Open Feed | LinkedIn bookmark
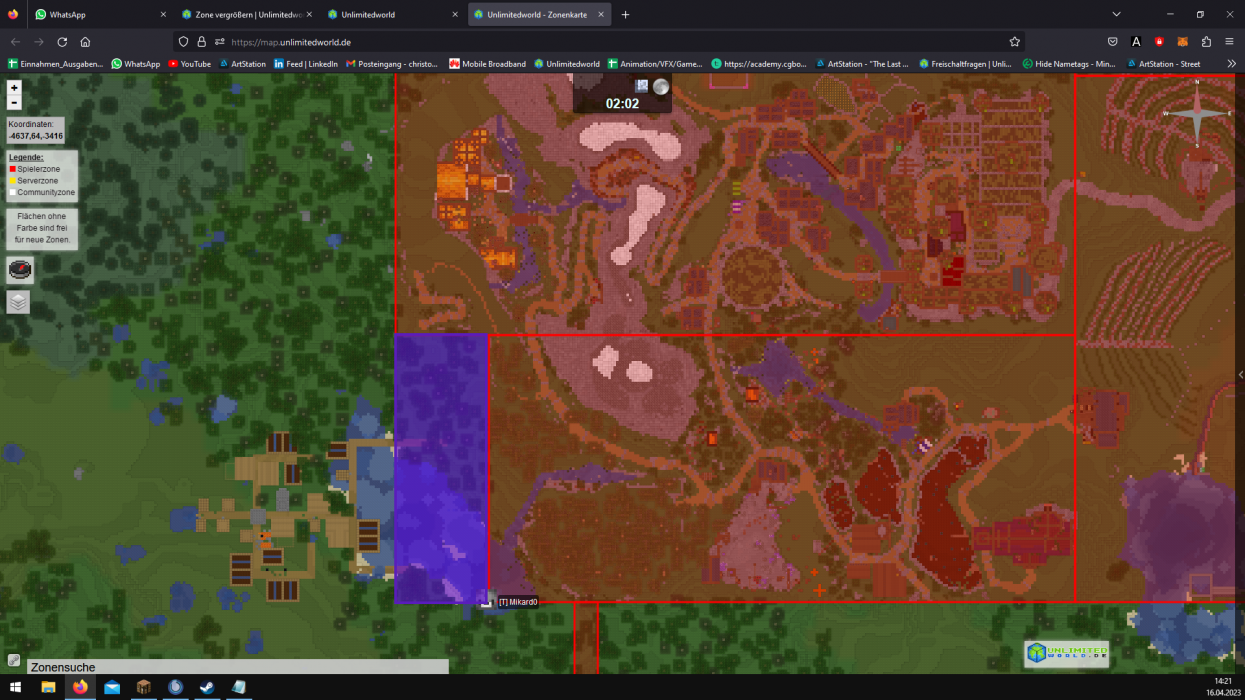 point(305,64)
